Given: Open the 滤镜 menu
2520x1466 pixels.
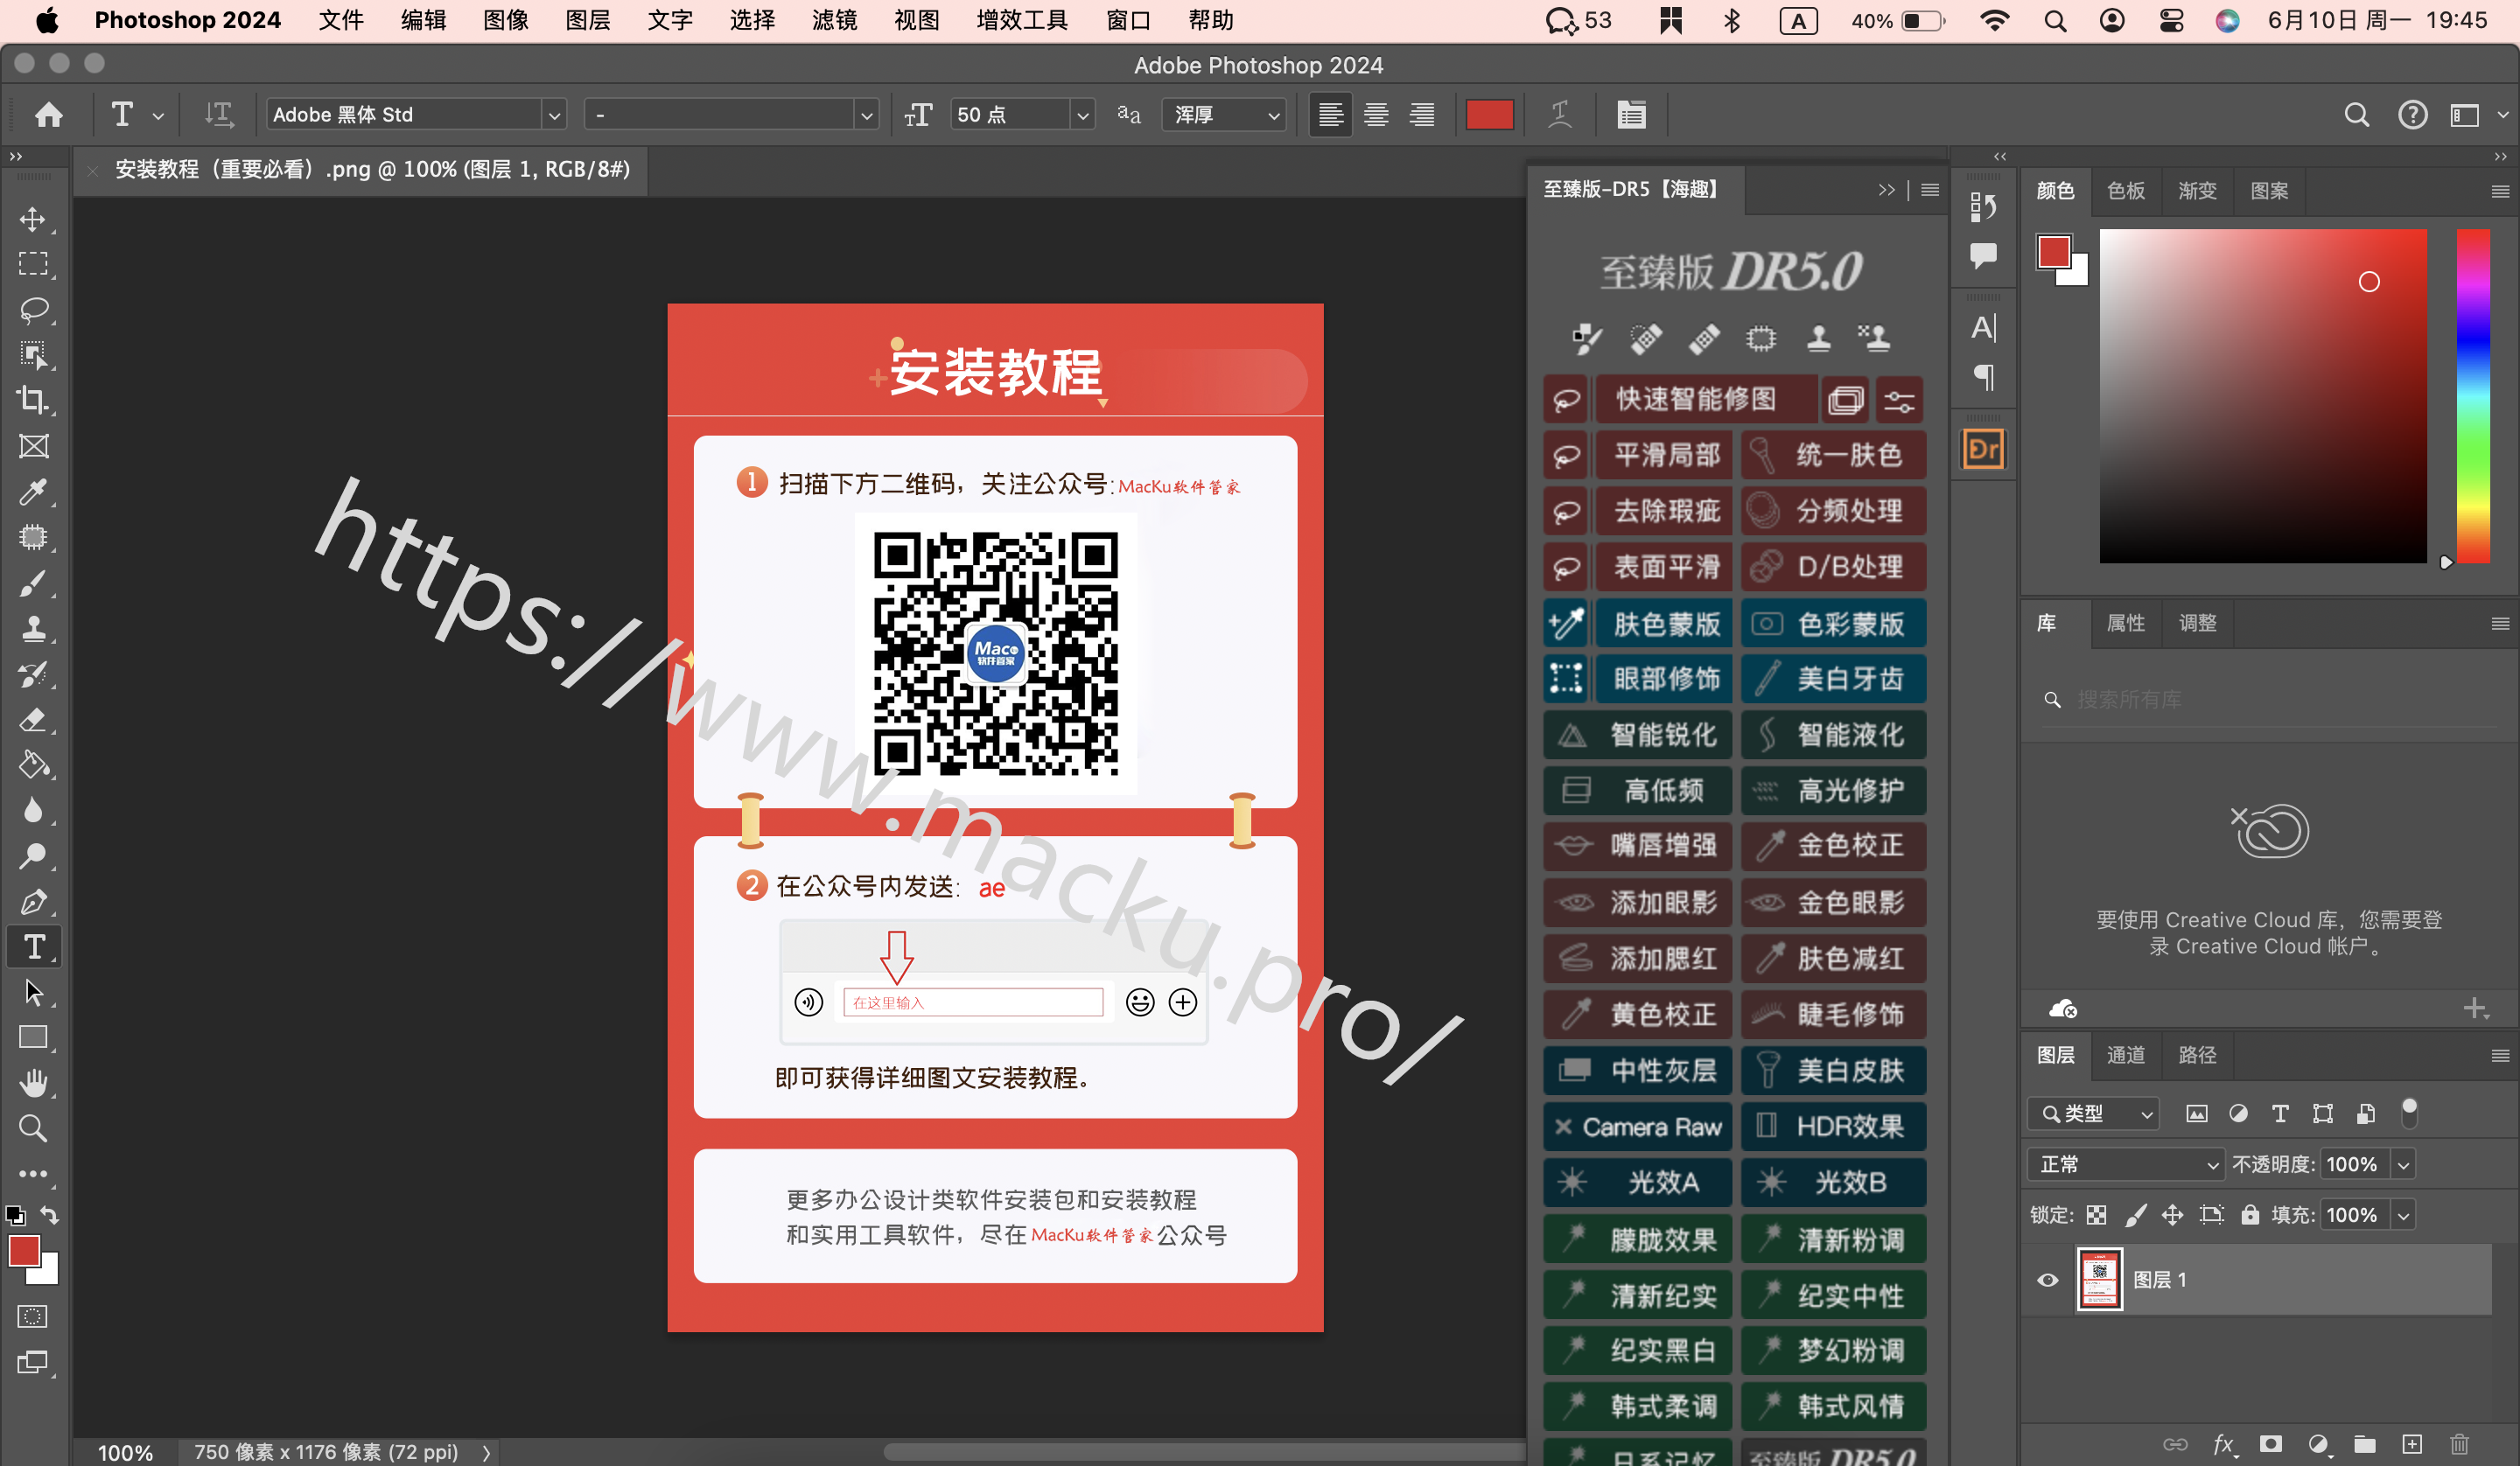Looking at the screenshot, I should tap(834, 20).
